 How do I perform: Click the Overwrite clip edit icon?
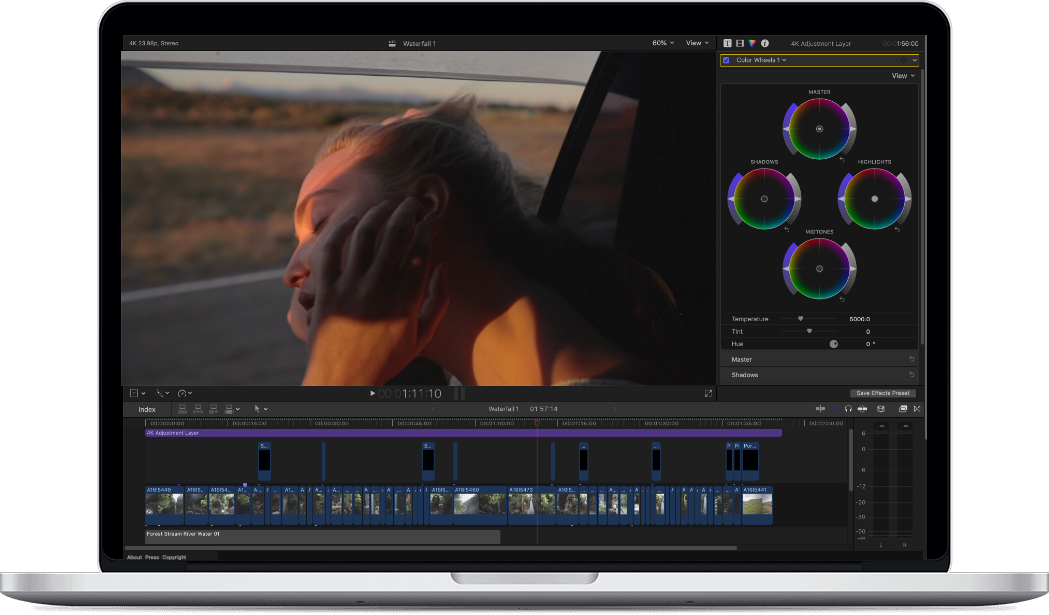229,409
